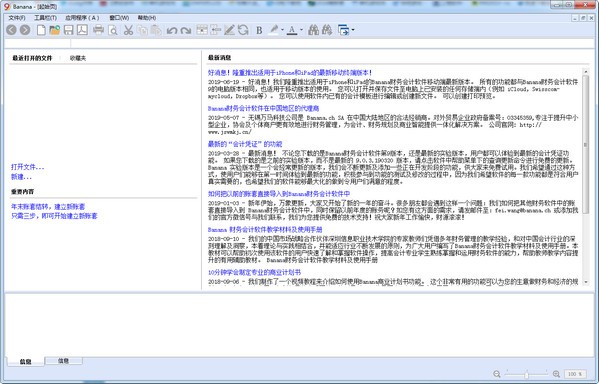Click the Banana app icon in title bar
The width and height of the screenshot is (599, 384).
point(6,6)
